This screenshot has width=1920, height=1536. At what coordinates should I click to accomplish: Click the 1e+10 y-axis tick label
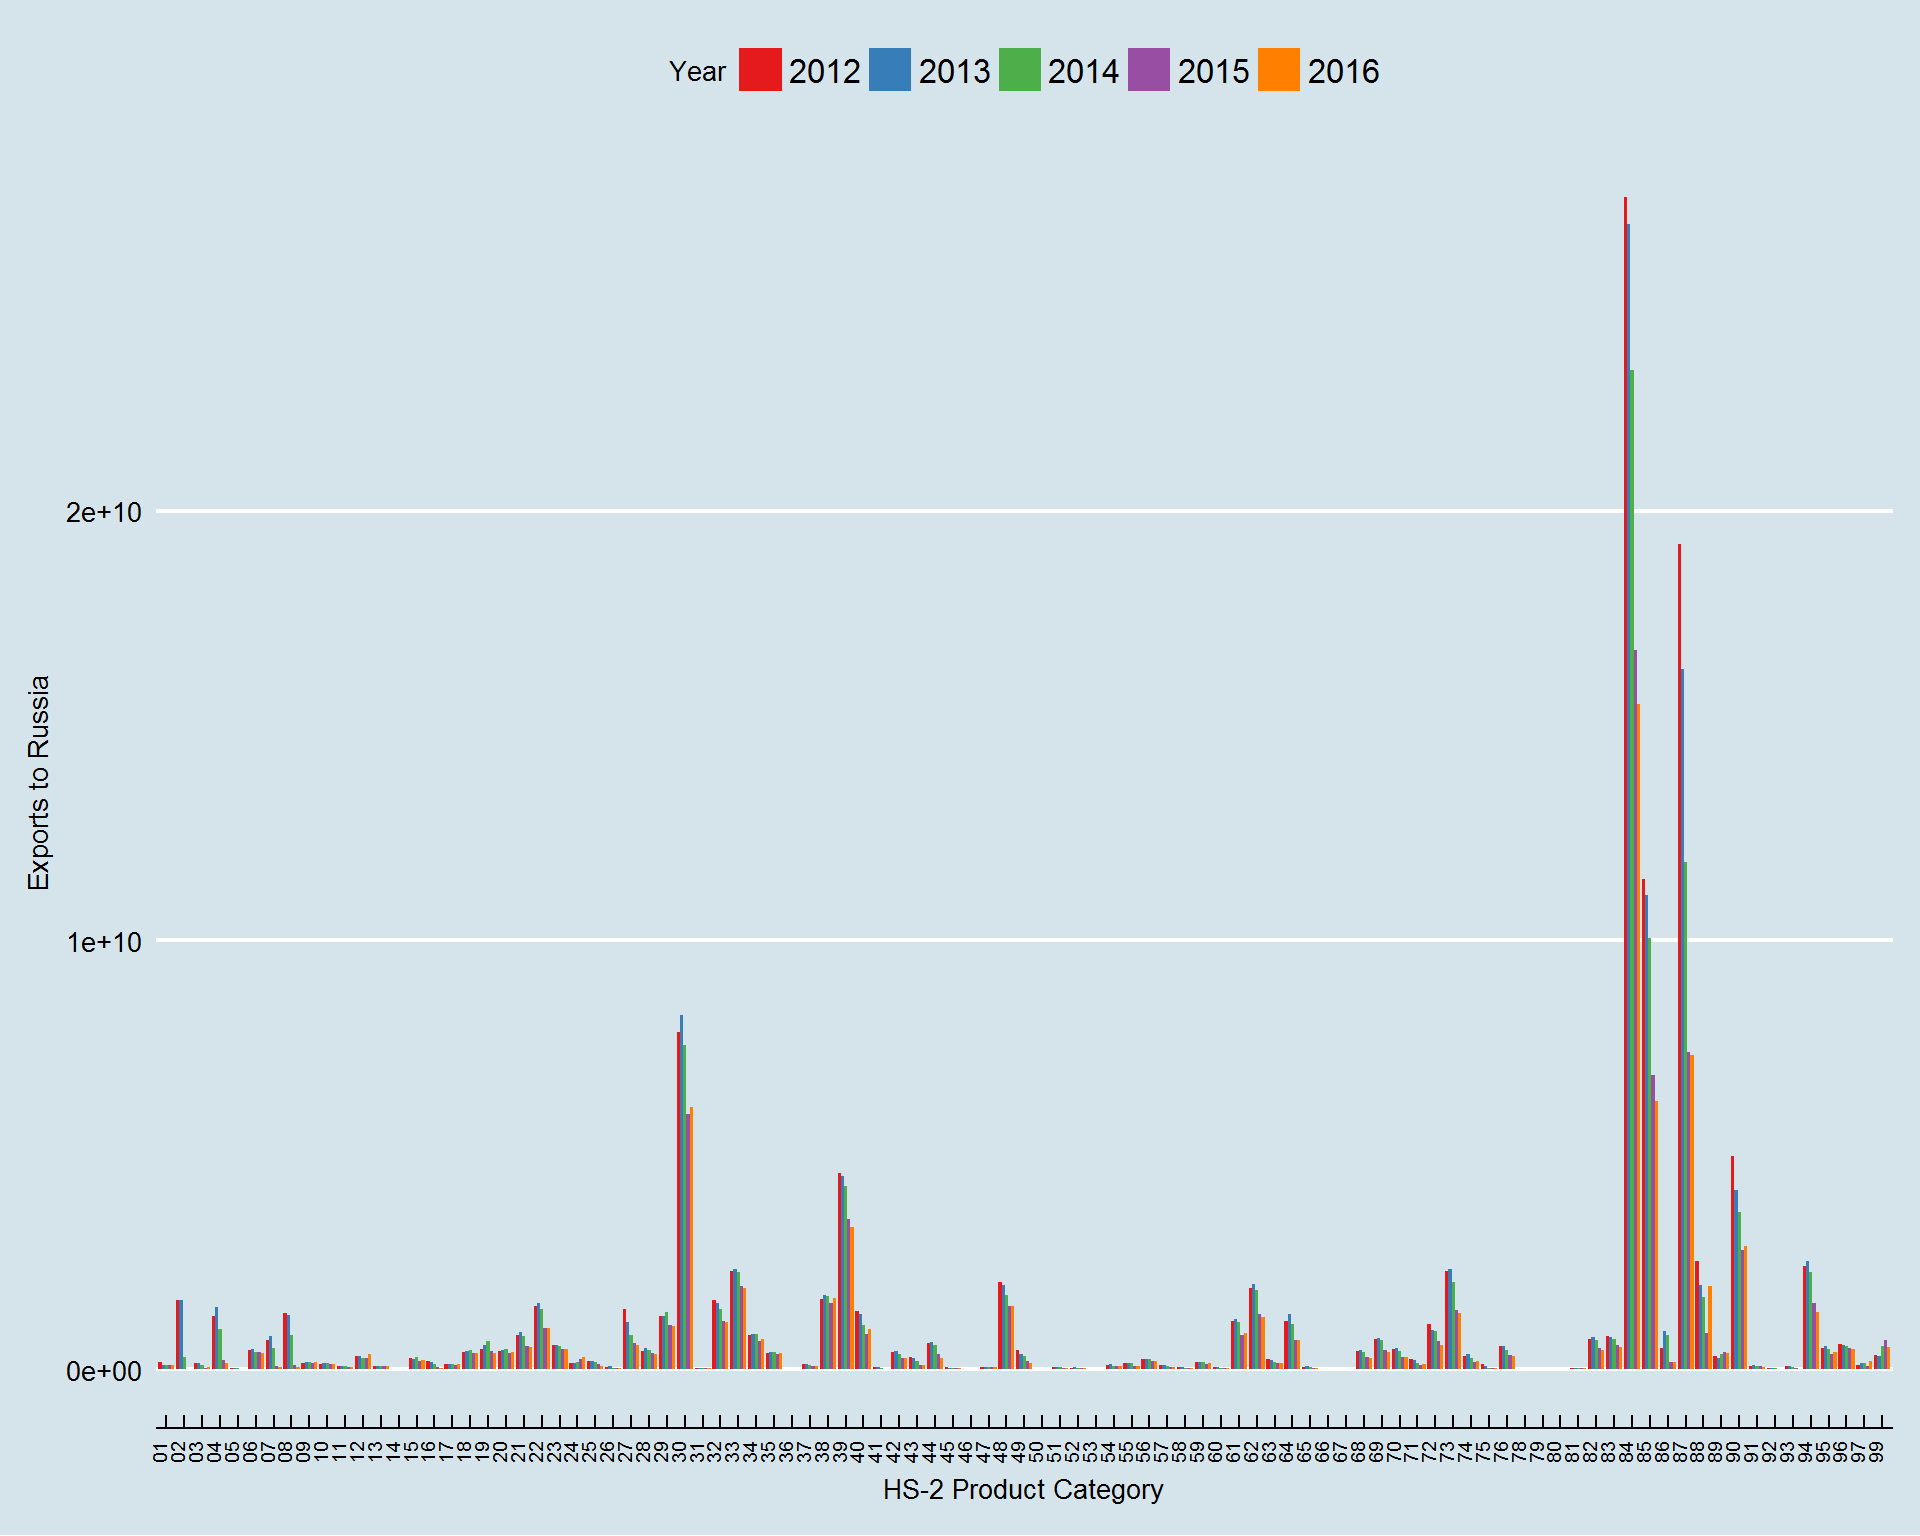(x=103, y=941)
